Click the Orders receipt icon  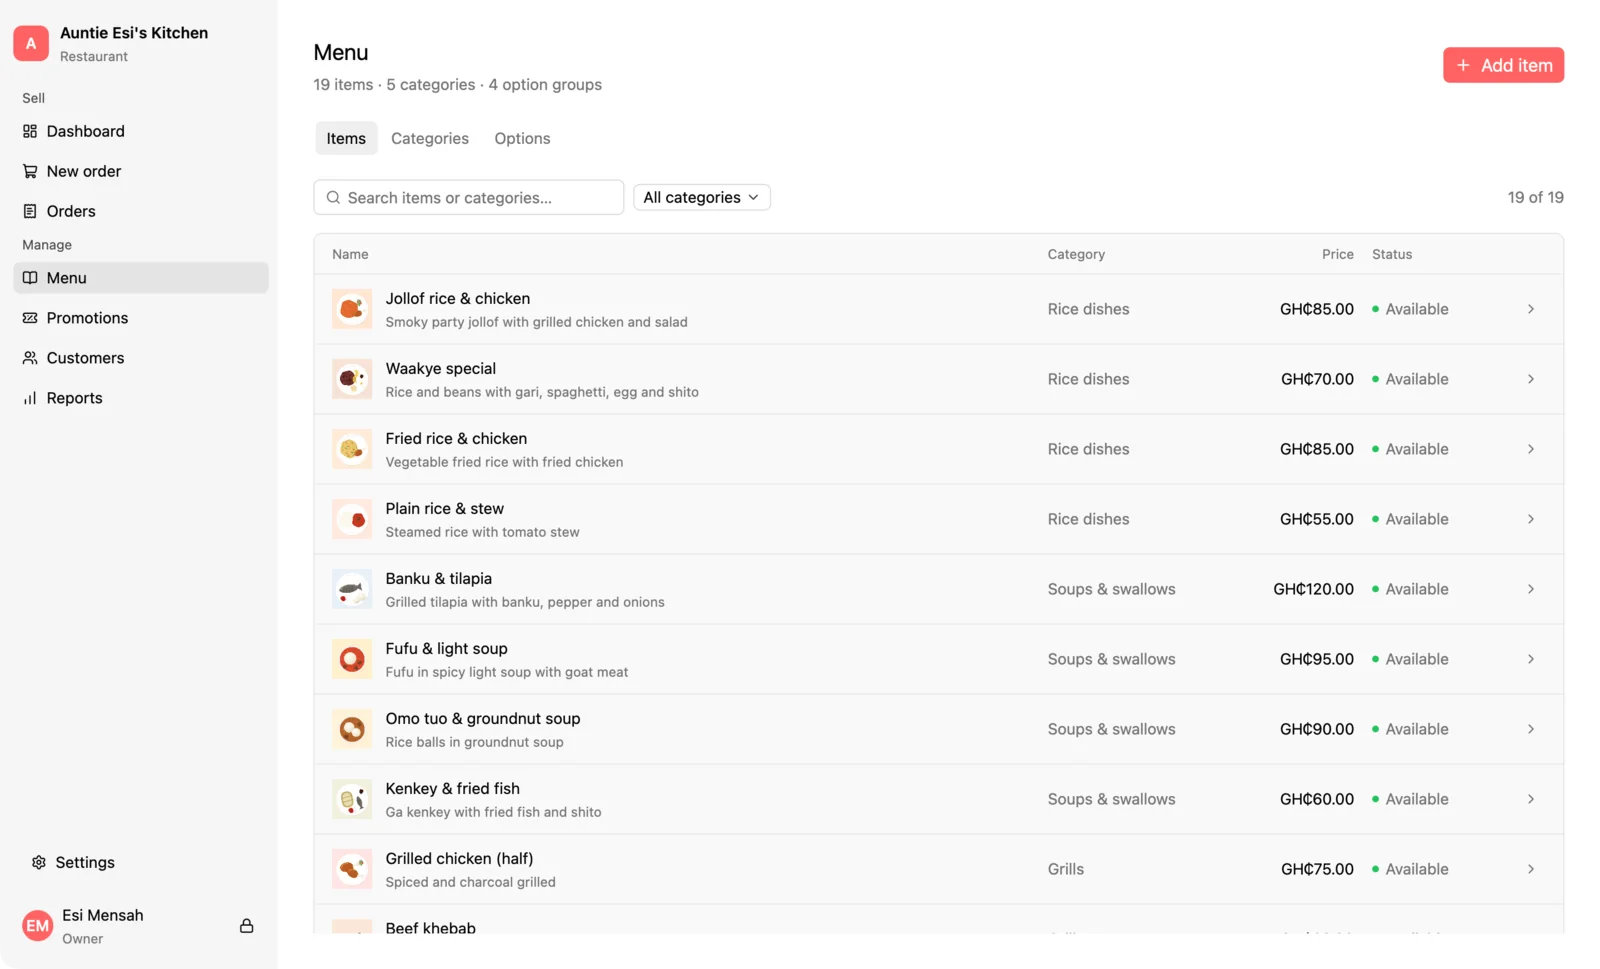(30, 211)
